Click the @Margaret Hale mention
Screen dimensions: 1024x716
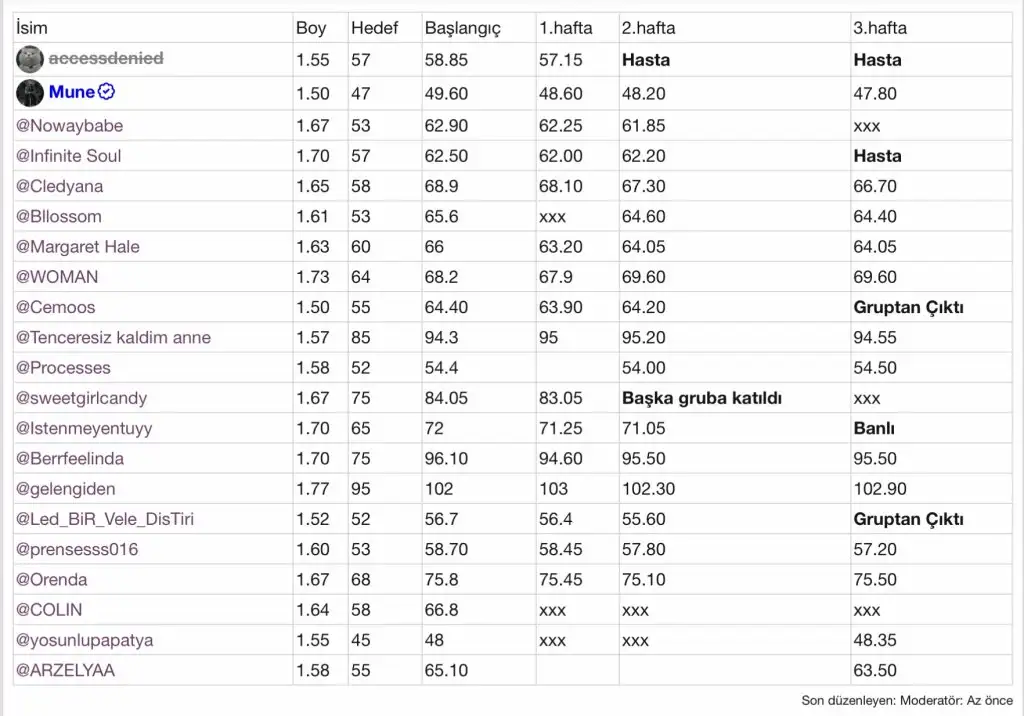pos(77,247)
